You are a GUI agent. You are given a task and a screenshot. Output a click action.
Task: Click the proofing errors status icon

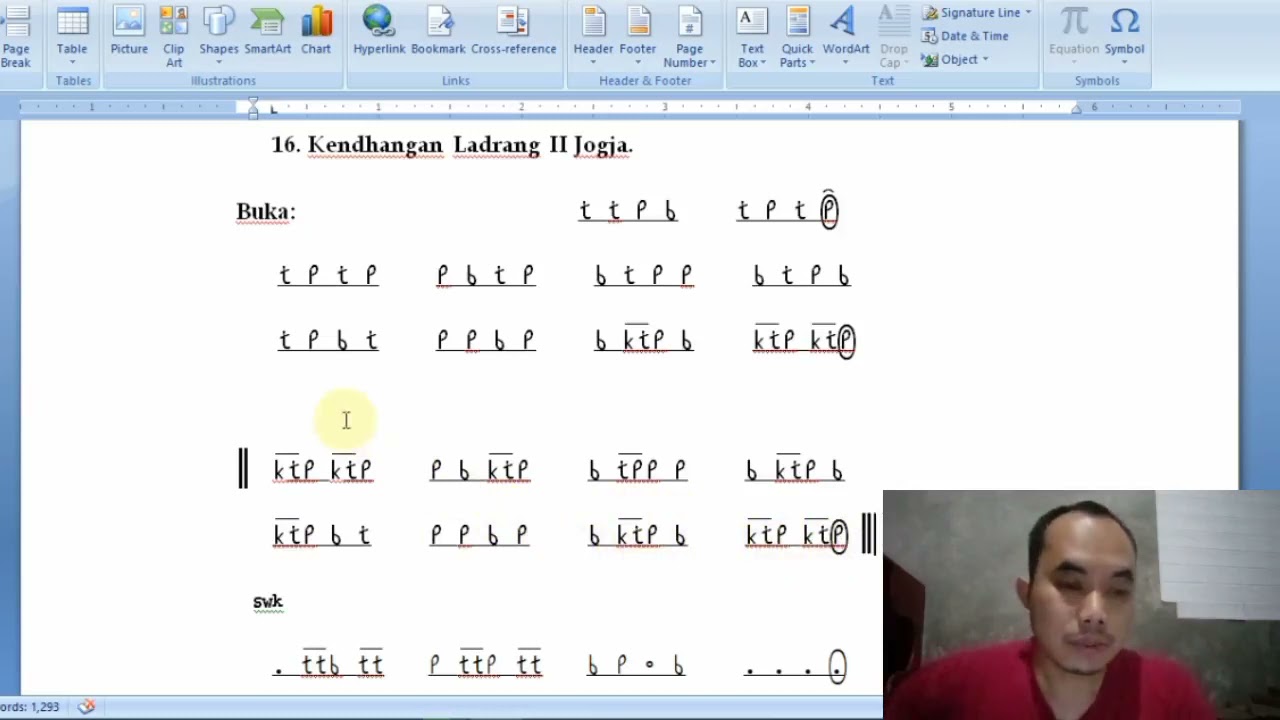pos(87,706)
